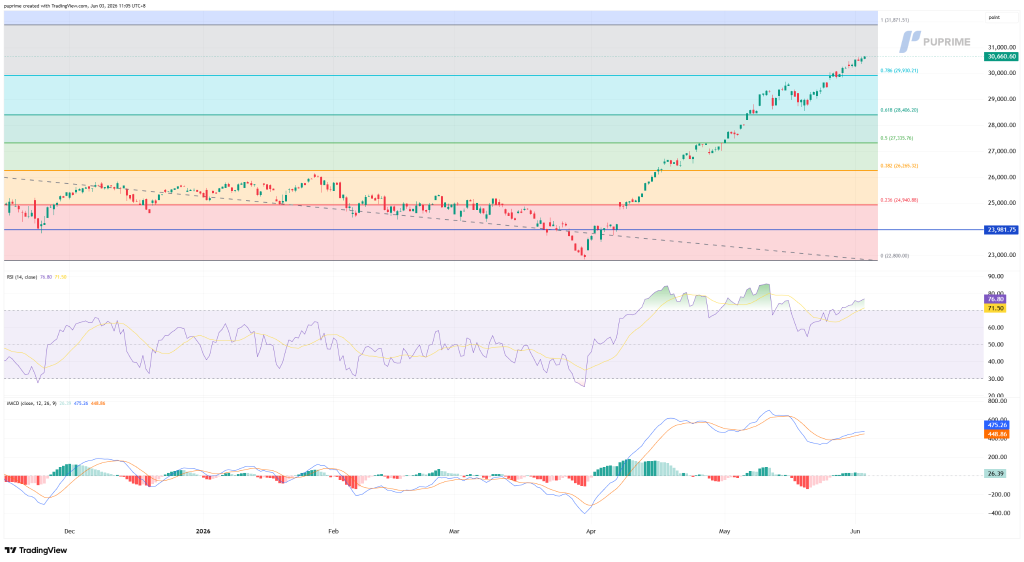Screen dimensions: 1024x562
Task: Click the TradingView logo at bottom left
Action: [x=36, y=550]
